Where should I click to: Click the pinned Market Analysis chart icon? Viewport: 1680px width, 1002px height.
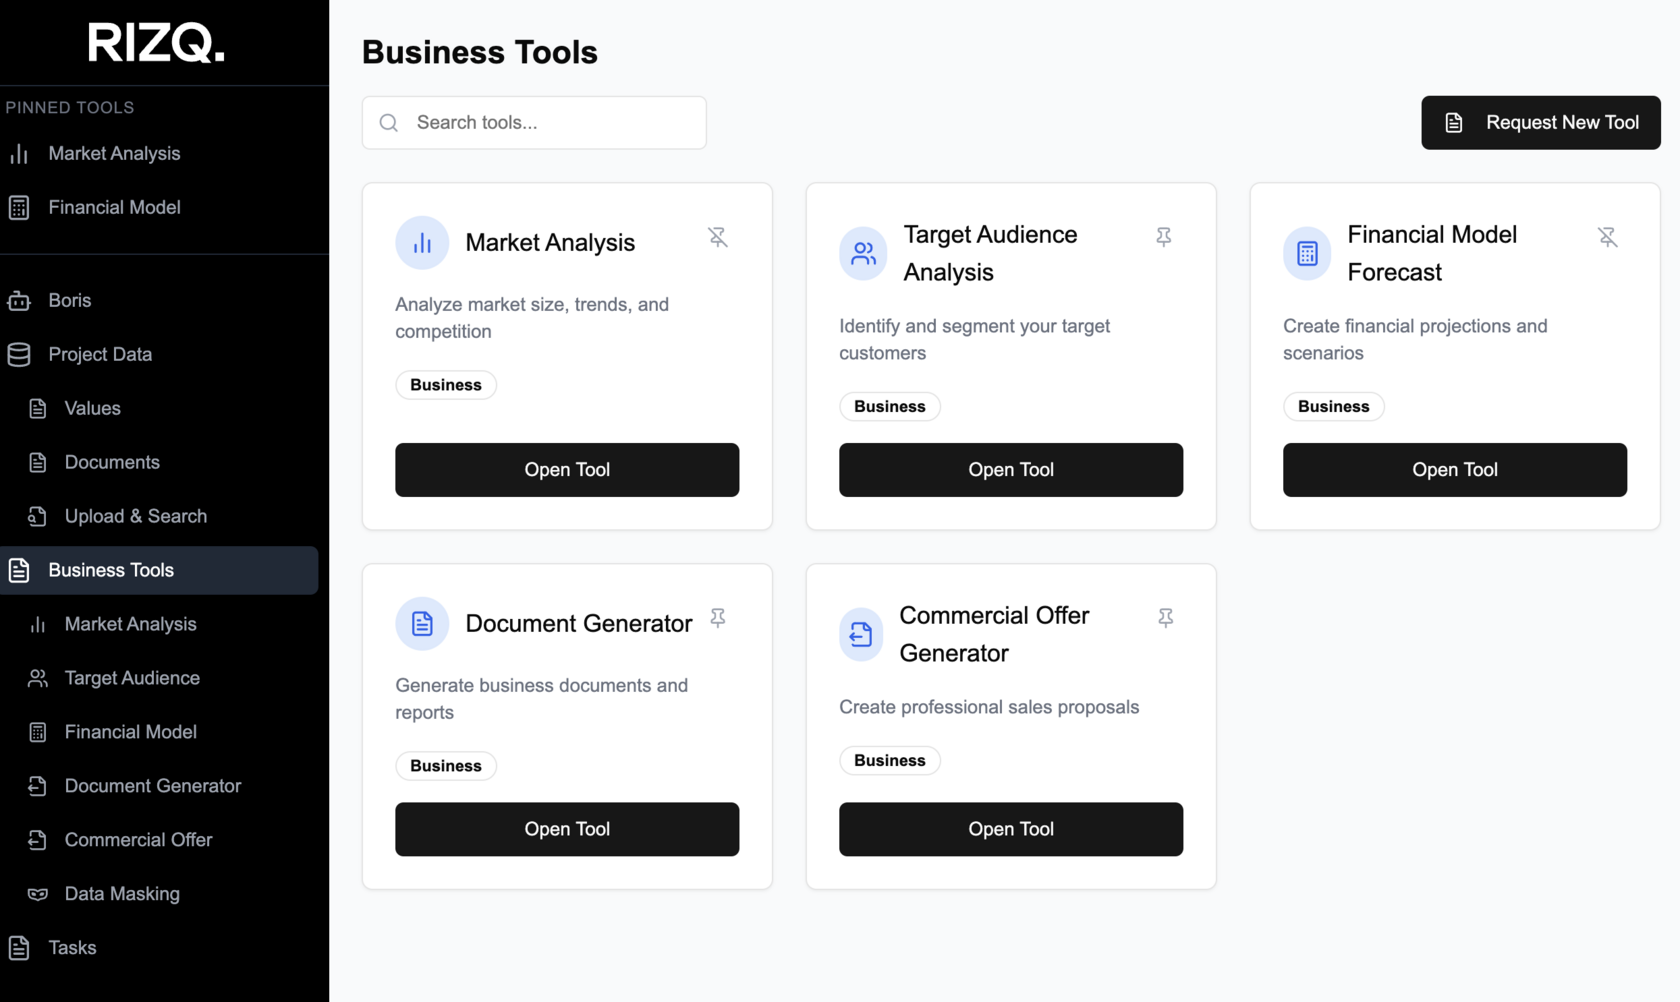[x=19, y=153]
